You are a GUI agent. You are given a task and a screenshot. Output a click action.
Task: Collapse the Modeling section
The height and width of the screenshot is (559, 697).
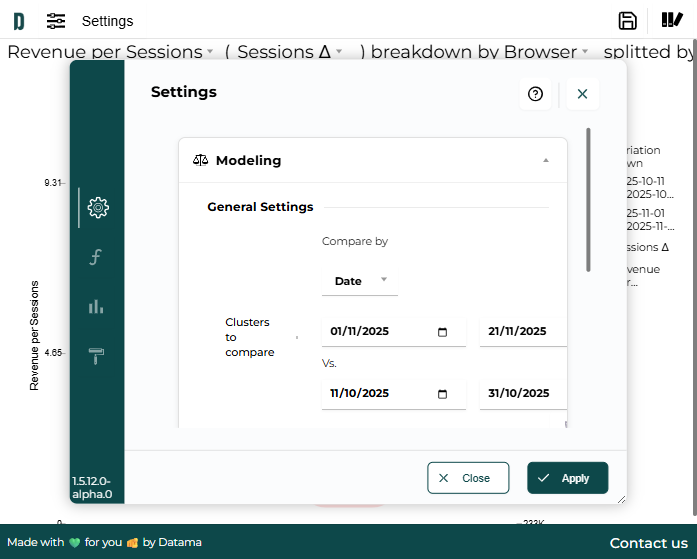coord(545,160)
